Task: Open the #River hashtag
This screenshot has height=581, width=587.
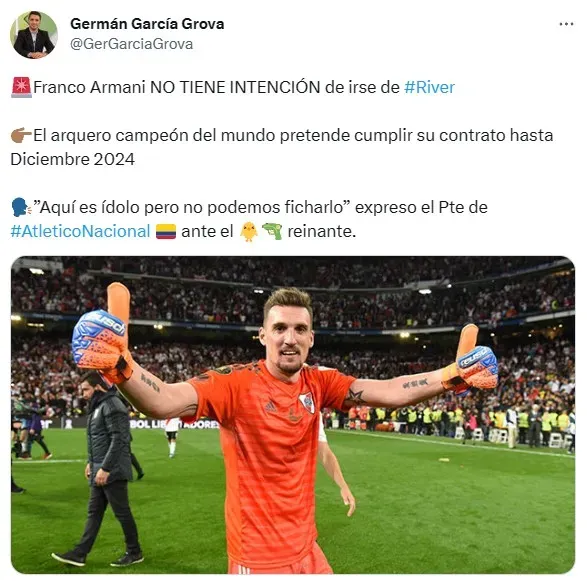Action: pyautogui.click(x=429, y=87)
